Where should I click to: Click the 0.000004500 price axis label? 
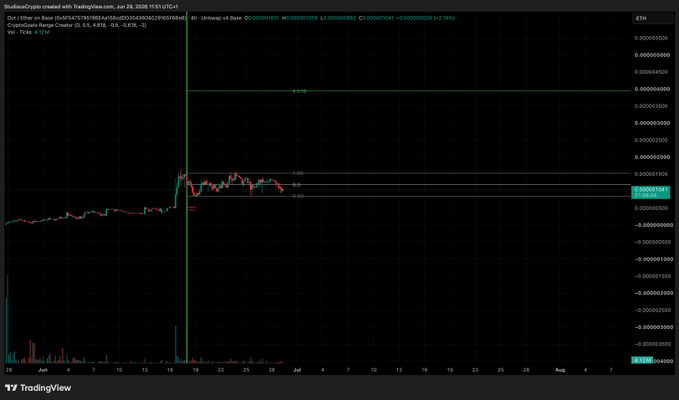click(651, 72)
